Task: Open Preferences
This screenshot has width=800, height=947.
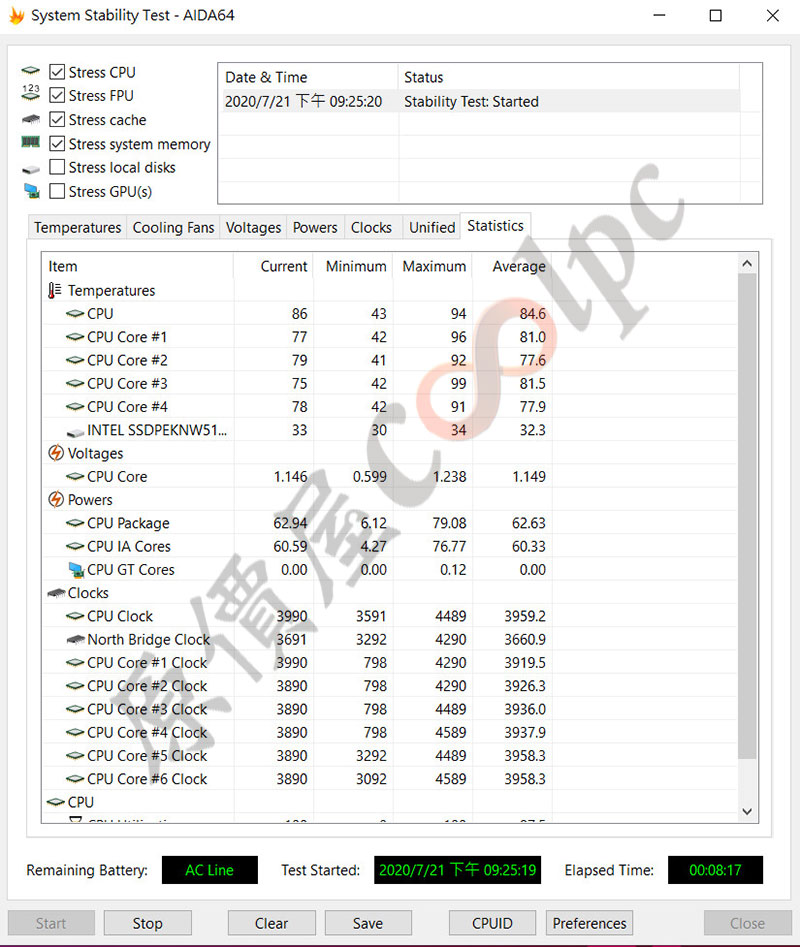Action: tap(589, 923)
